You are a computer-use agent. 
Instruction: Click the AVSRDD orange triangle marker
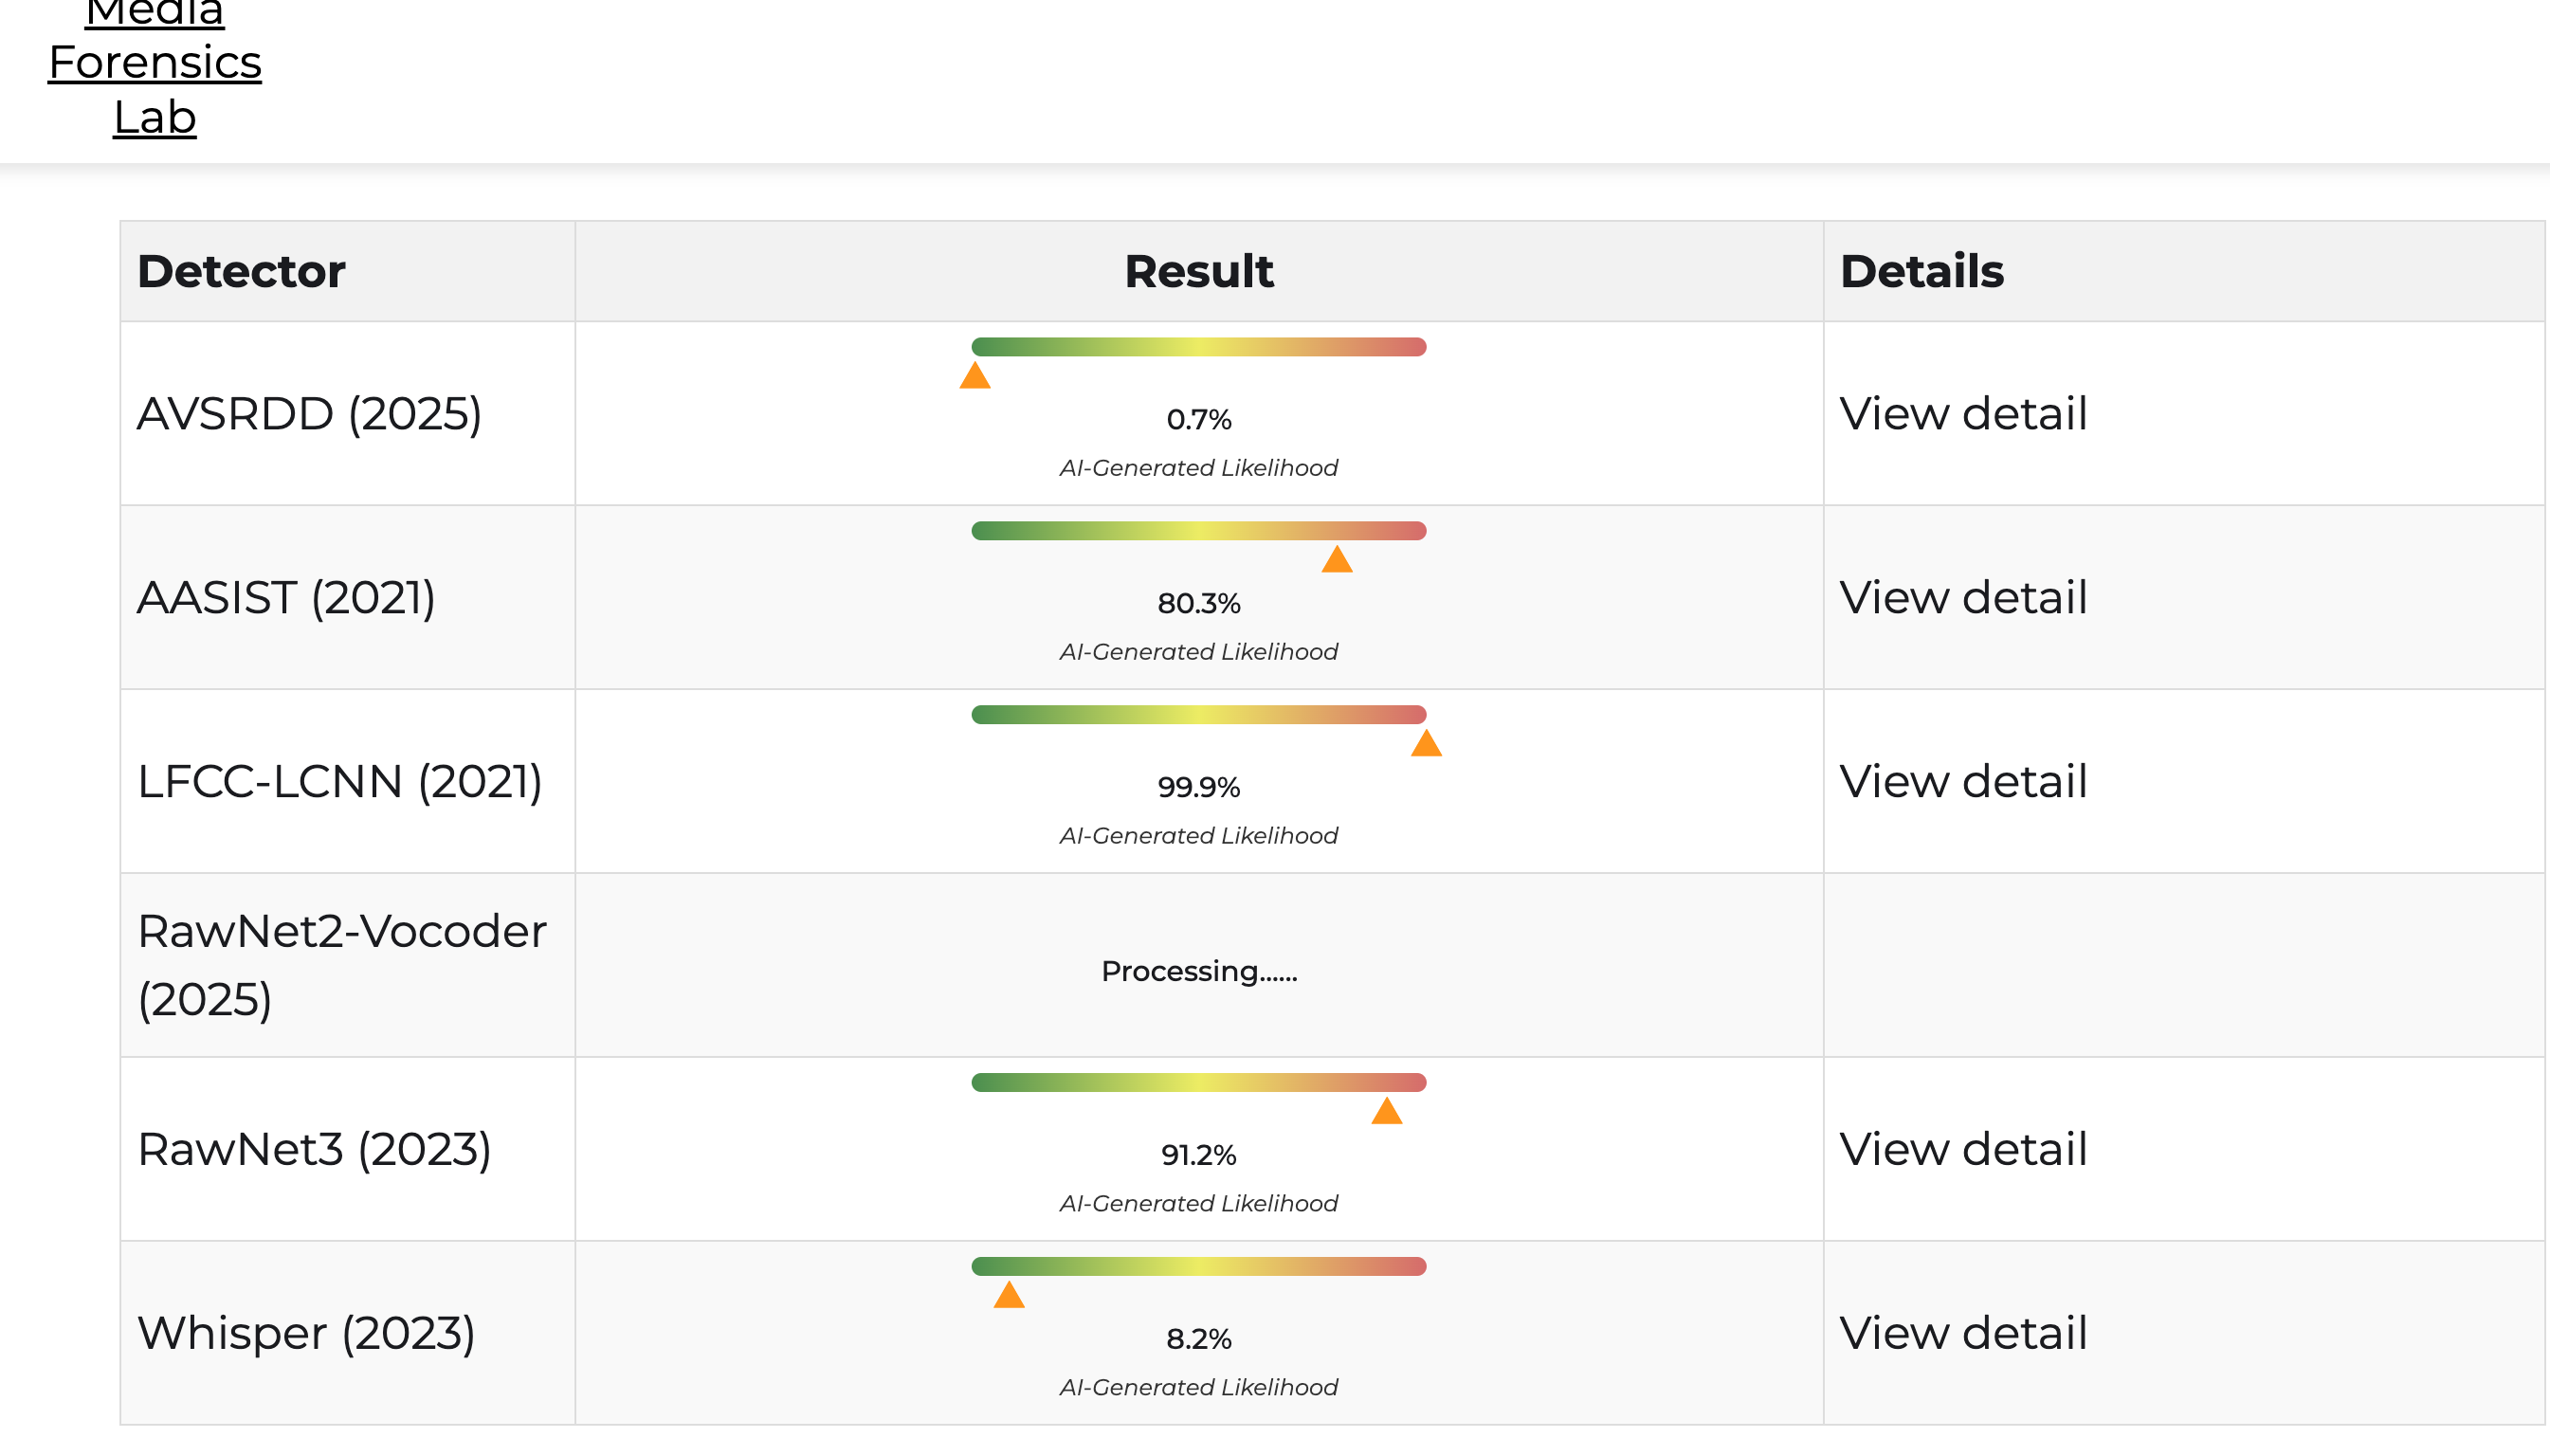(975, 377)
